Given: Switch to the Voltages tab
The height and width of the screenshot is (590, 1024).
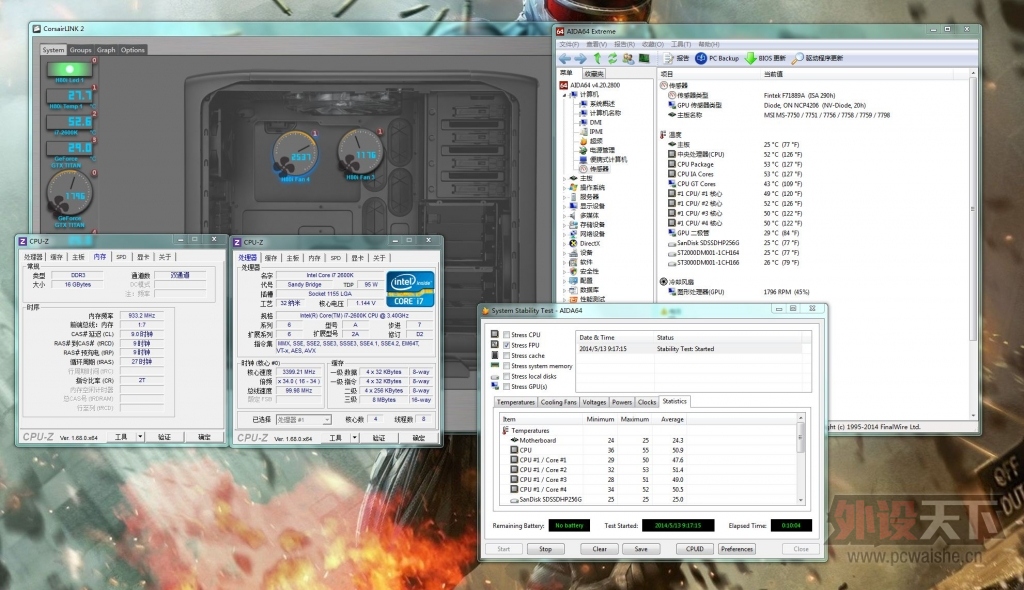Looking at the screenshot, I should click(x=594, y=402).
